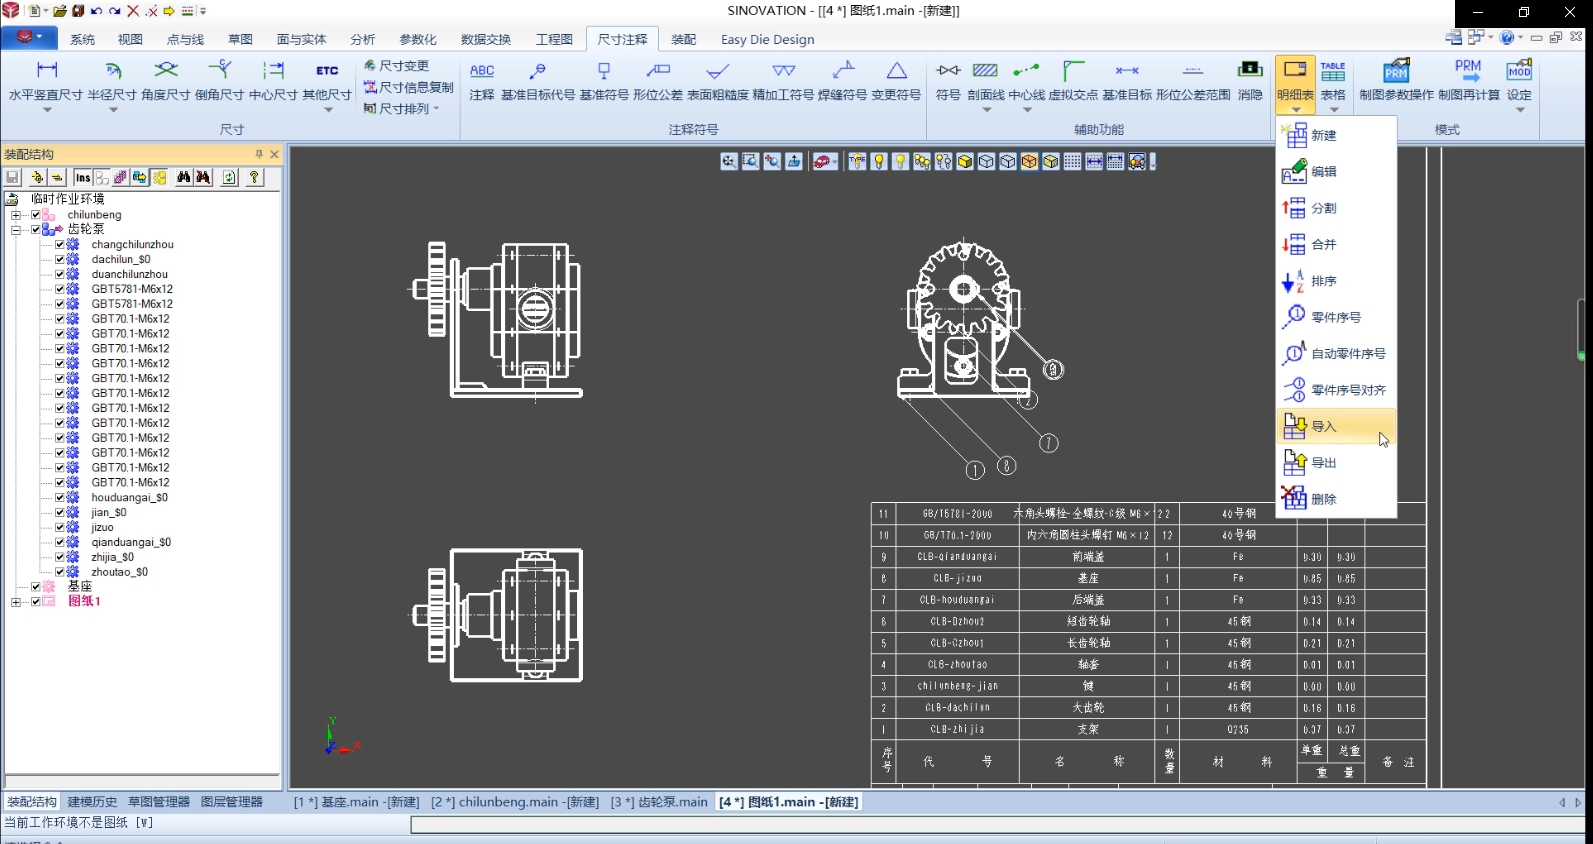1593x844 pixels.
Task: Expand the 图纸1 tree node
Action: [x=16, y=602]
